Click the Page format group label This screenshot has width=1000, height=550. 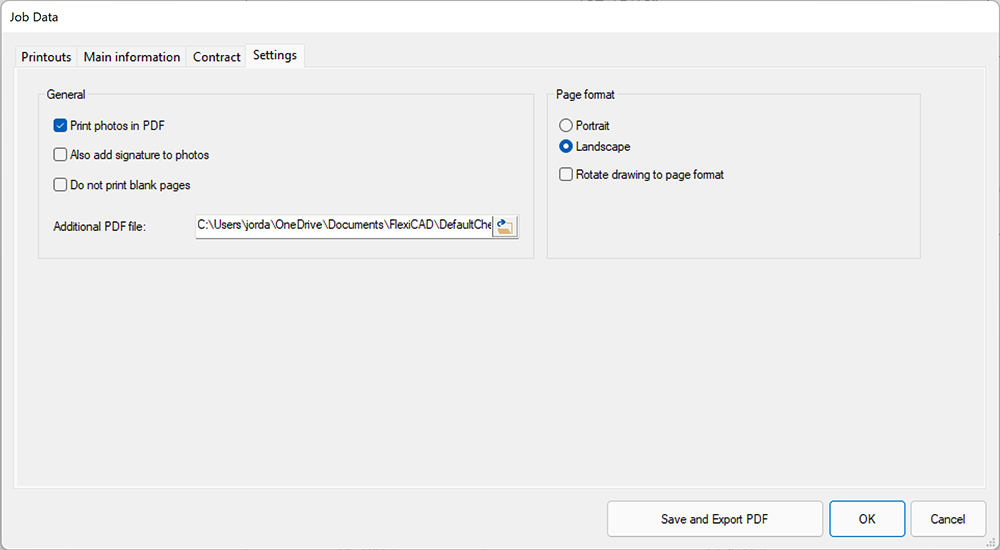585,94
